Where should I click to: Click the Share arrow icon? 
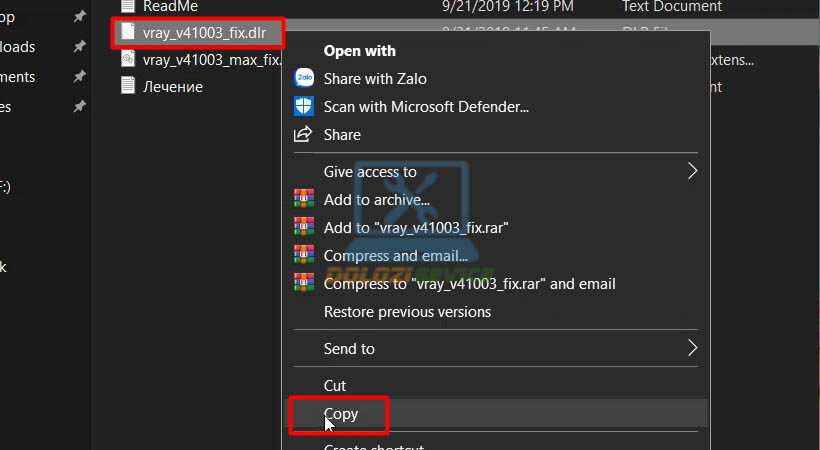pyautogui.click(x=303, y=134)
